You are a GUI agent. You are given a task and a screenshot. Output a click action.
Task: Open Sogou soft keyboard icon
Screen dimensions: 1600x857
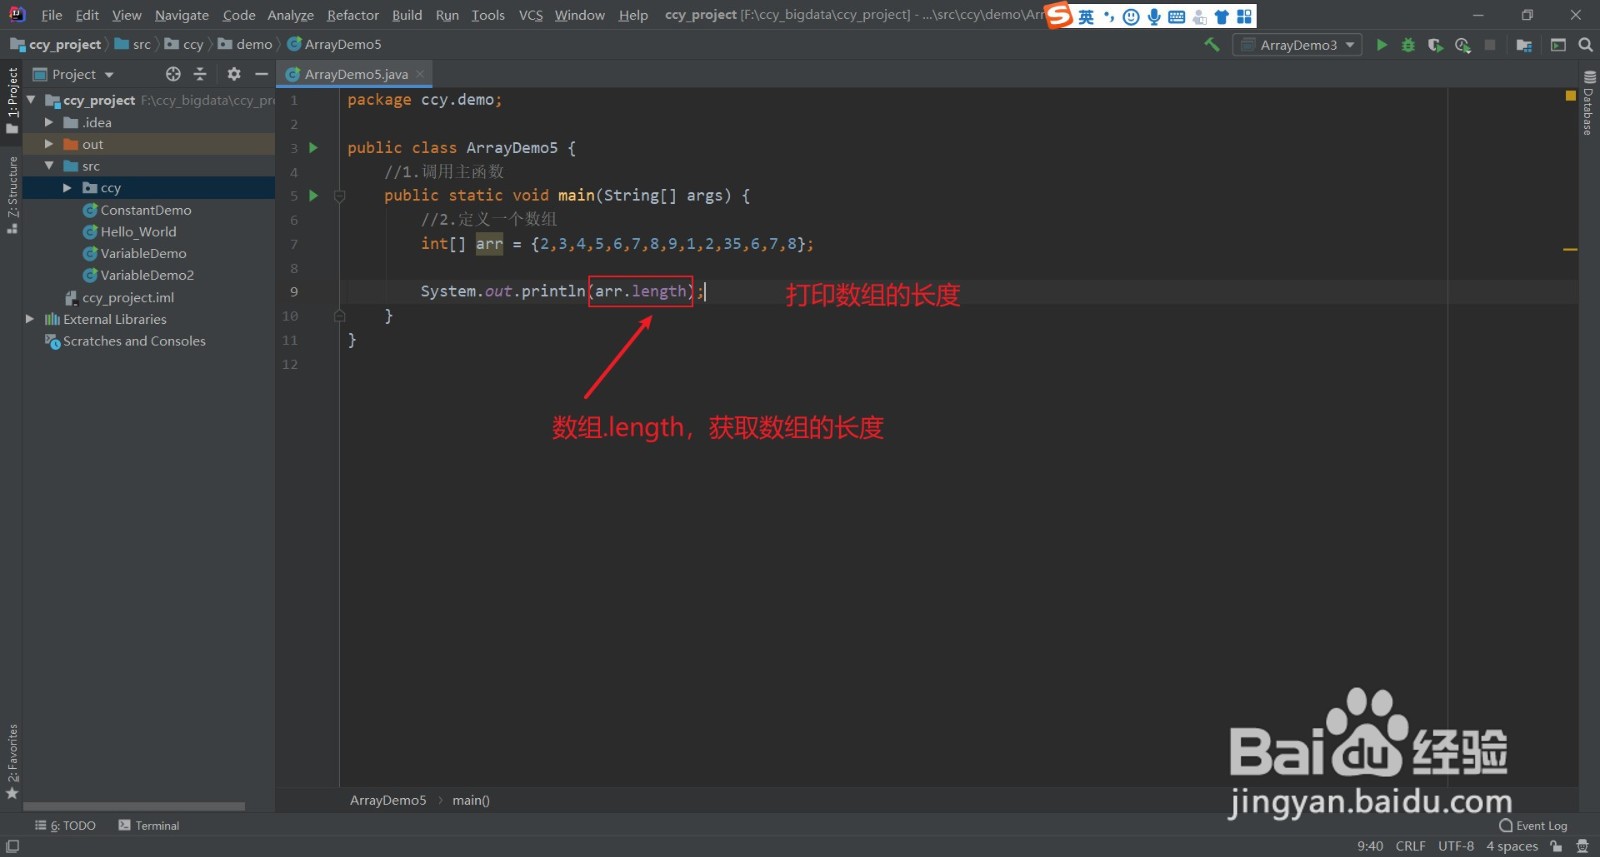(x=1176, y=17)
